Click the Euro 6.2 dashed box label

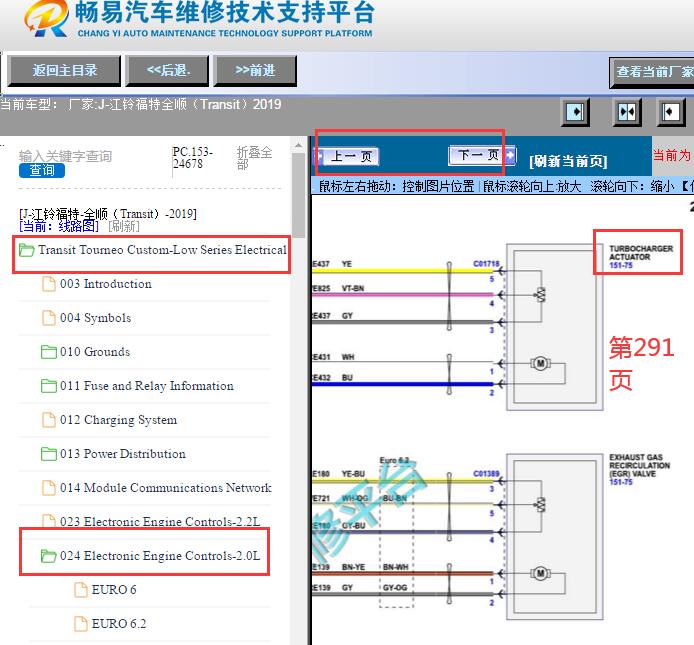click(x=394, y=460)
